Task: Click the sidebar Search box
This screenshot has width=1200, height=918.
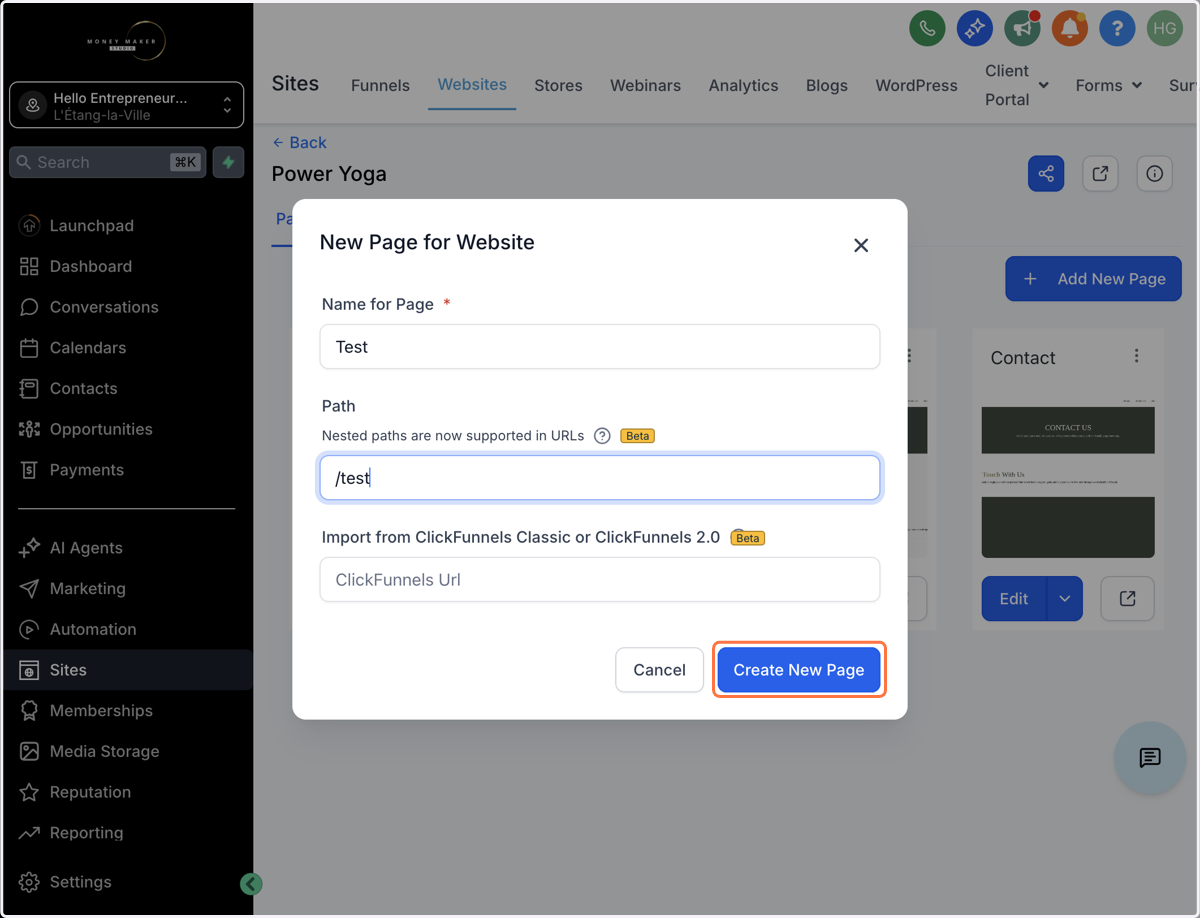Action: pos(108,162)
